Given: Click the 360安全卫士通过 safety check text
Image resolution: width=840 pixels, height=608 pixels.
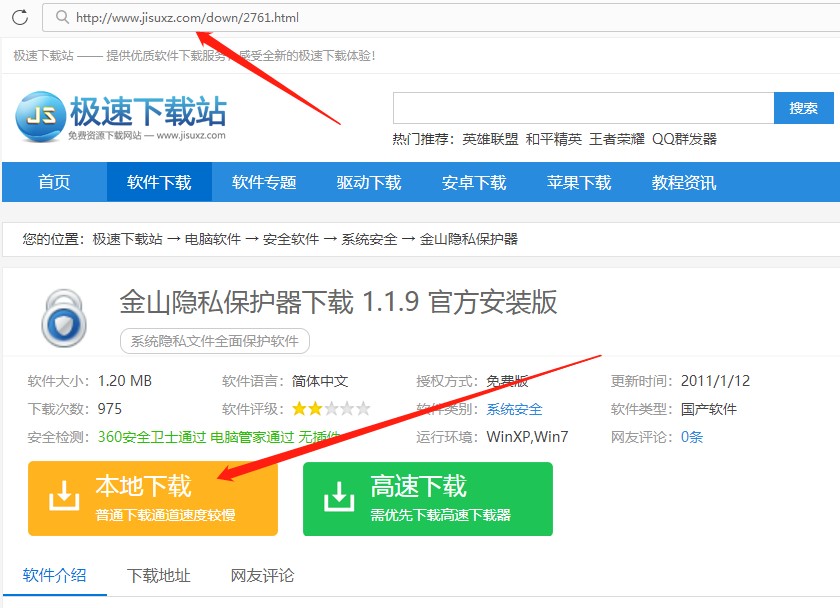Looking at the screenshot, I should point(152,437).
